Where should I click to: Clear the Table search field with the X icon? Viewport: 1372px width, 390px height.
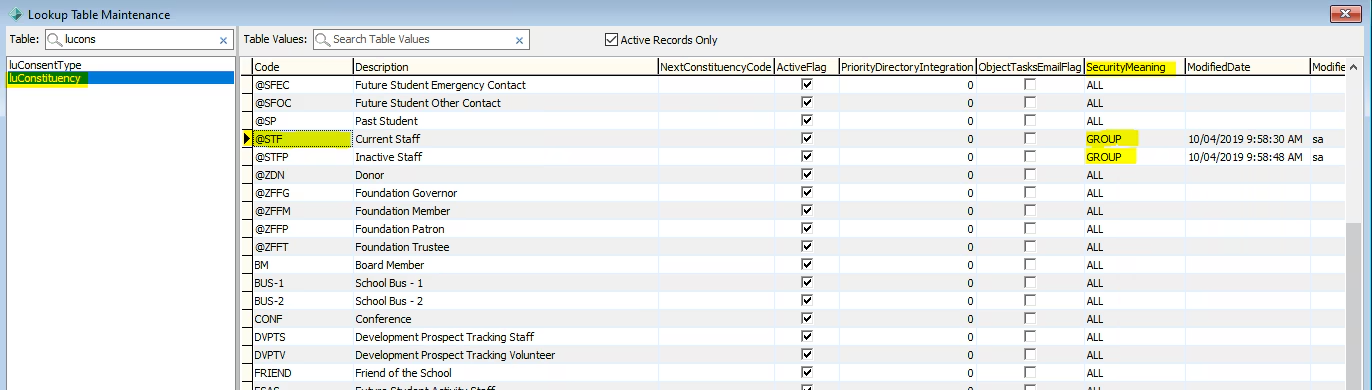coord(223,40)
